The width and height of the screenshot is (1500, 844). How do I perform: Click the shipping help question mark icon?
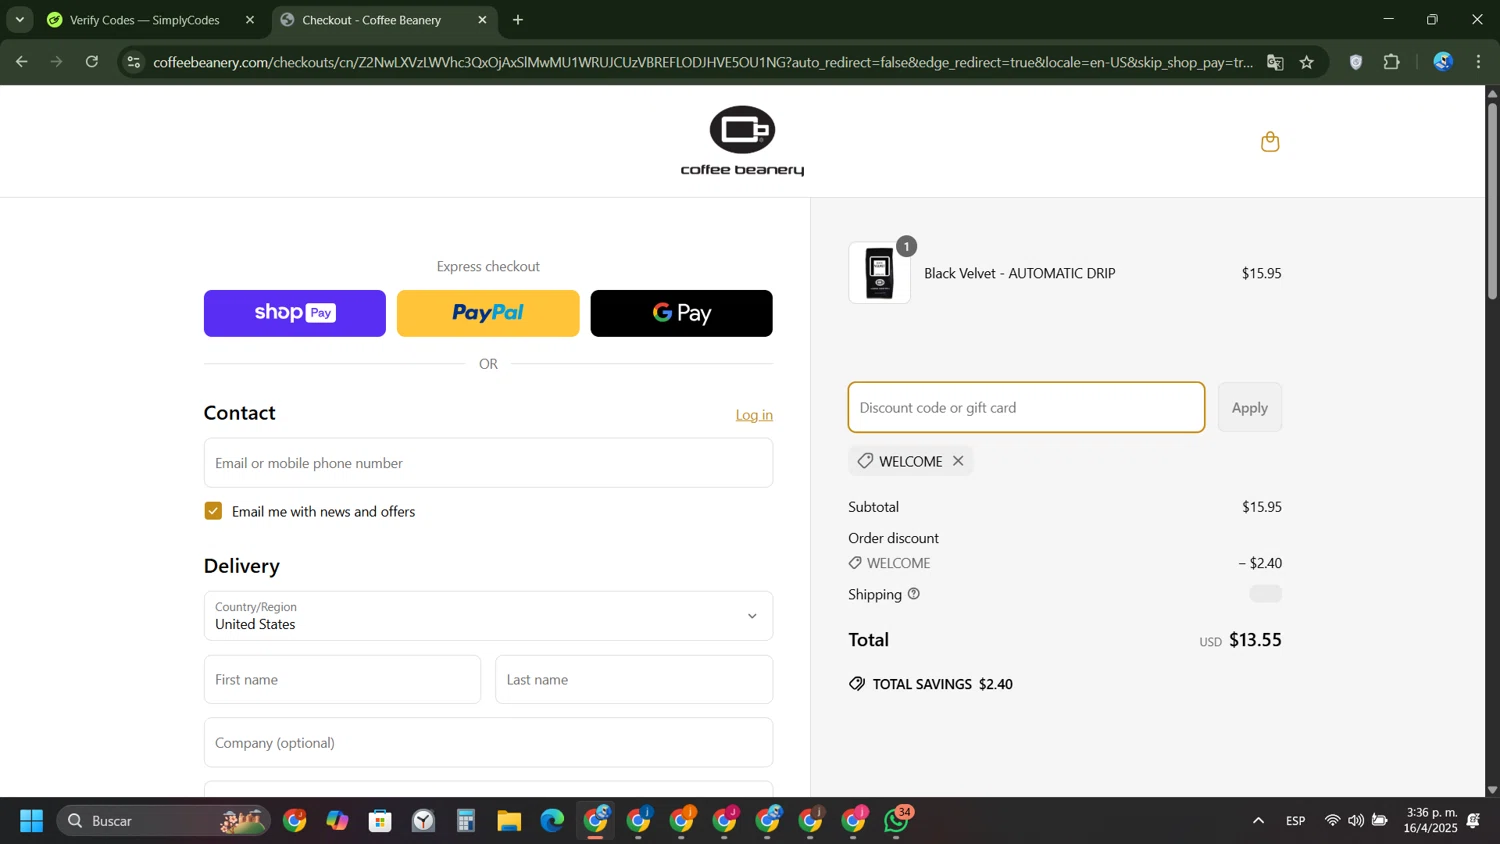tap(913, 594)
